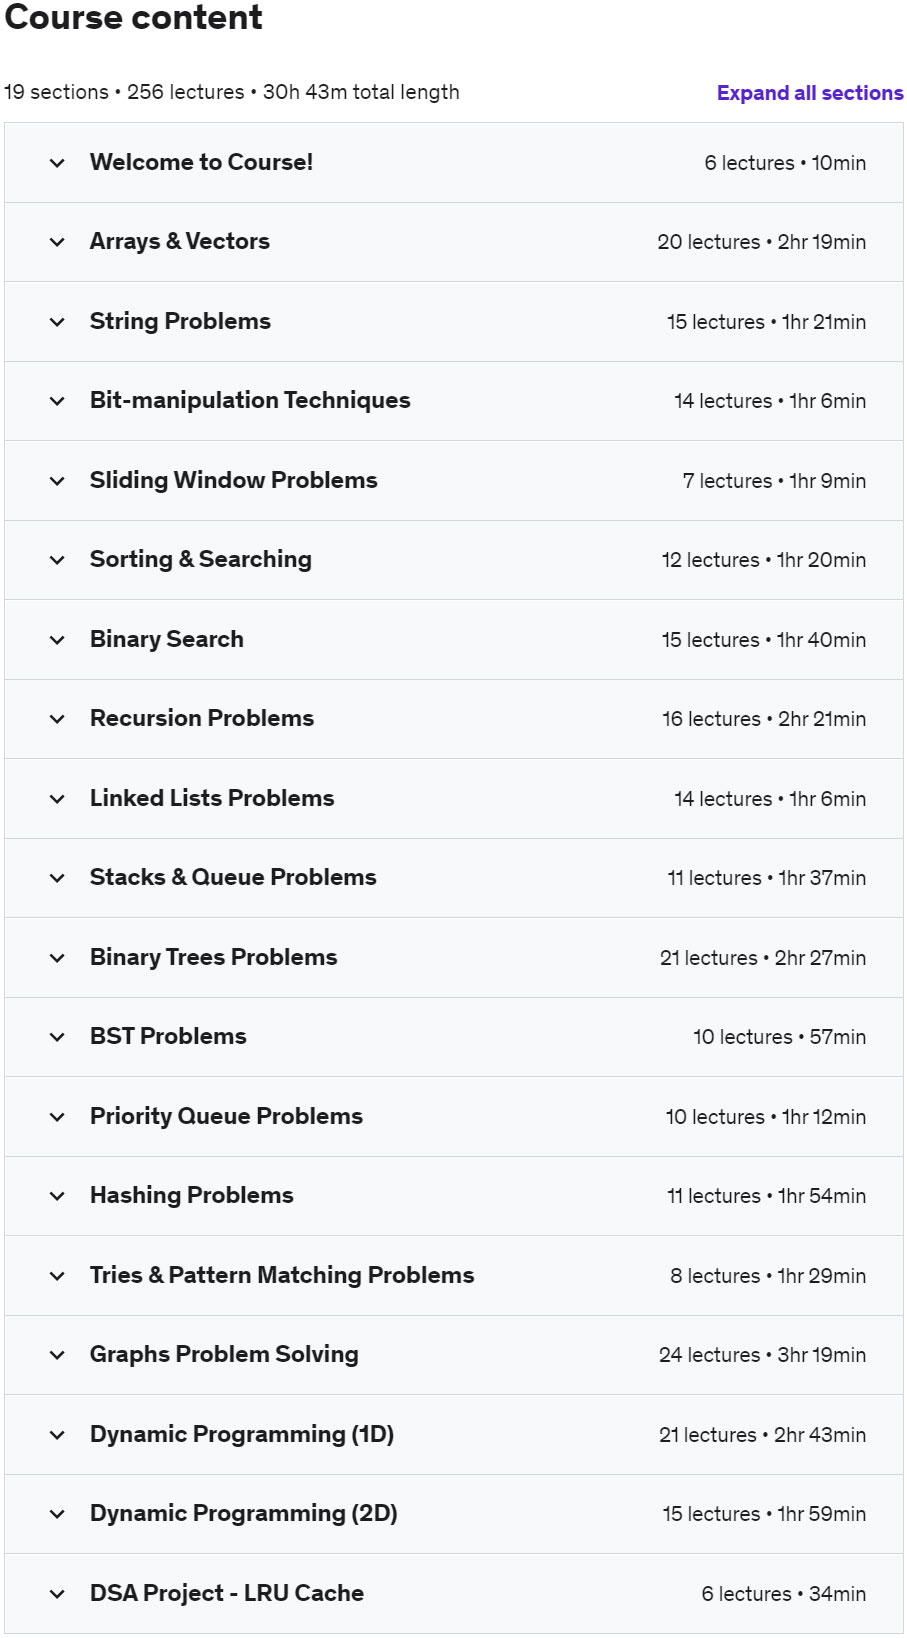Click Recursion Problems section heading

tap(201, 718)
